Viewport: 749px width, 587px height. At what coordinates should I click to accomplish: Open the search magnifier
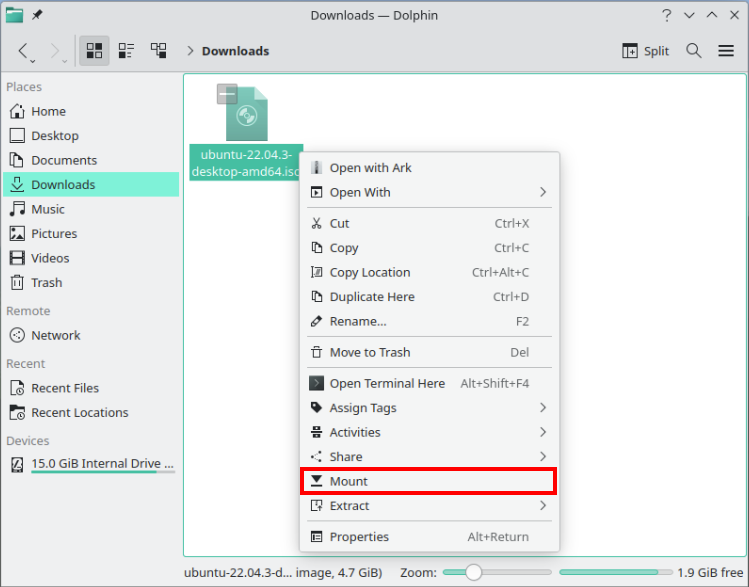click(694, 51)
